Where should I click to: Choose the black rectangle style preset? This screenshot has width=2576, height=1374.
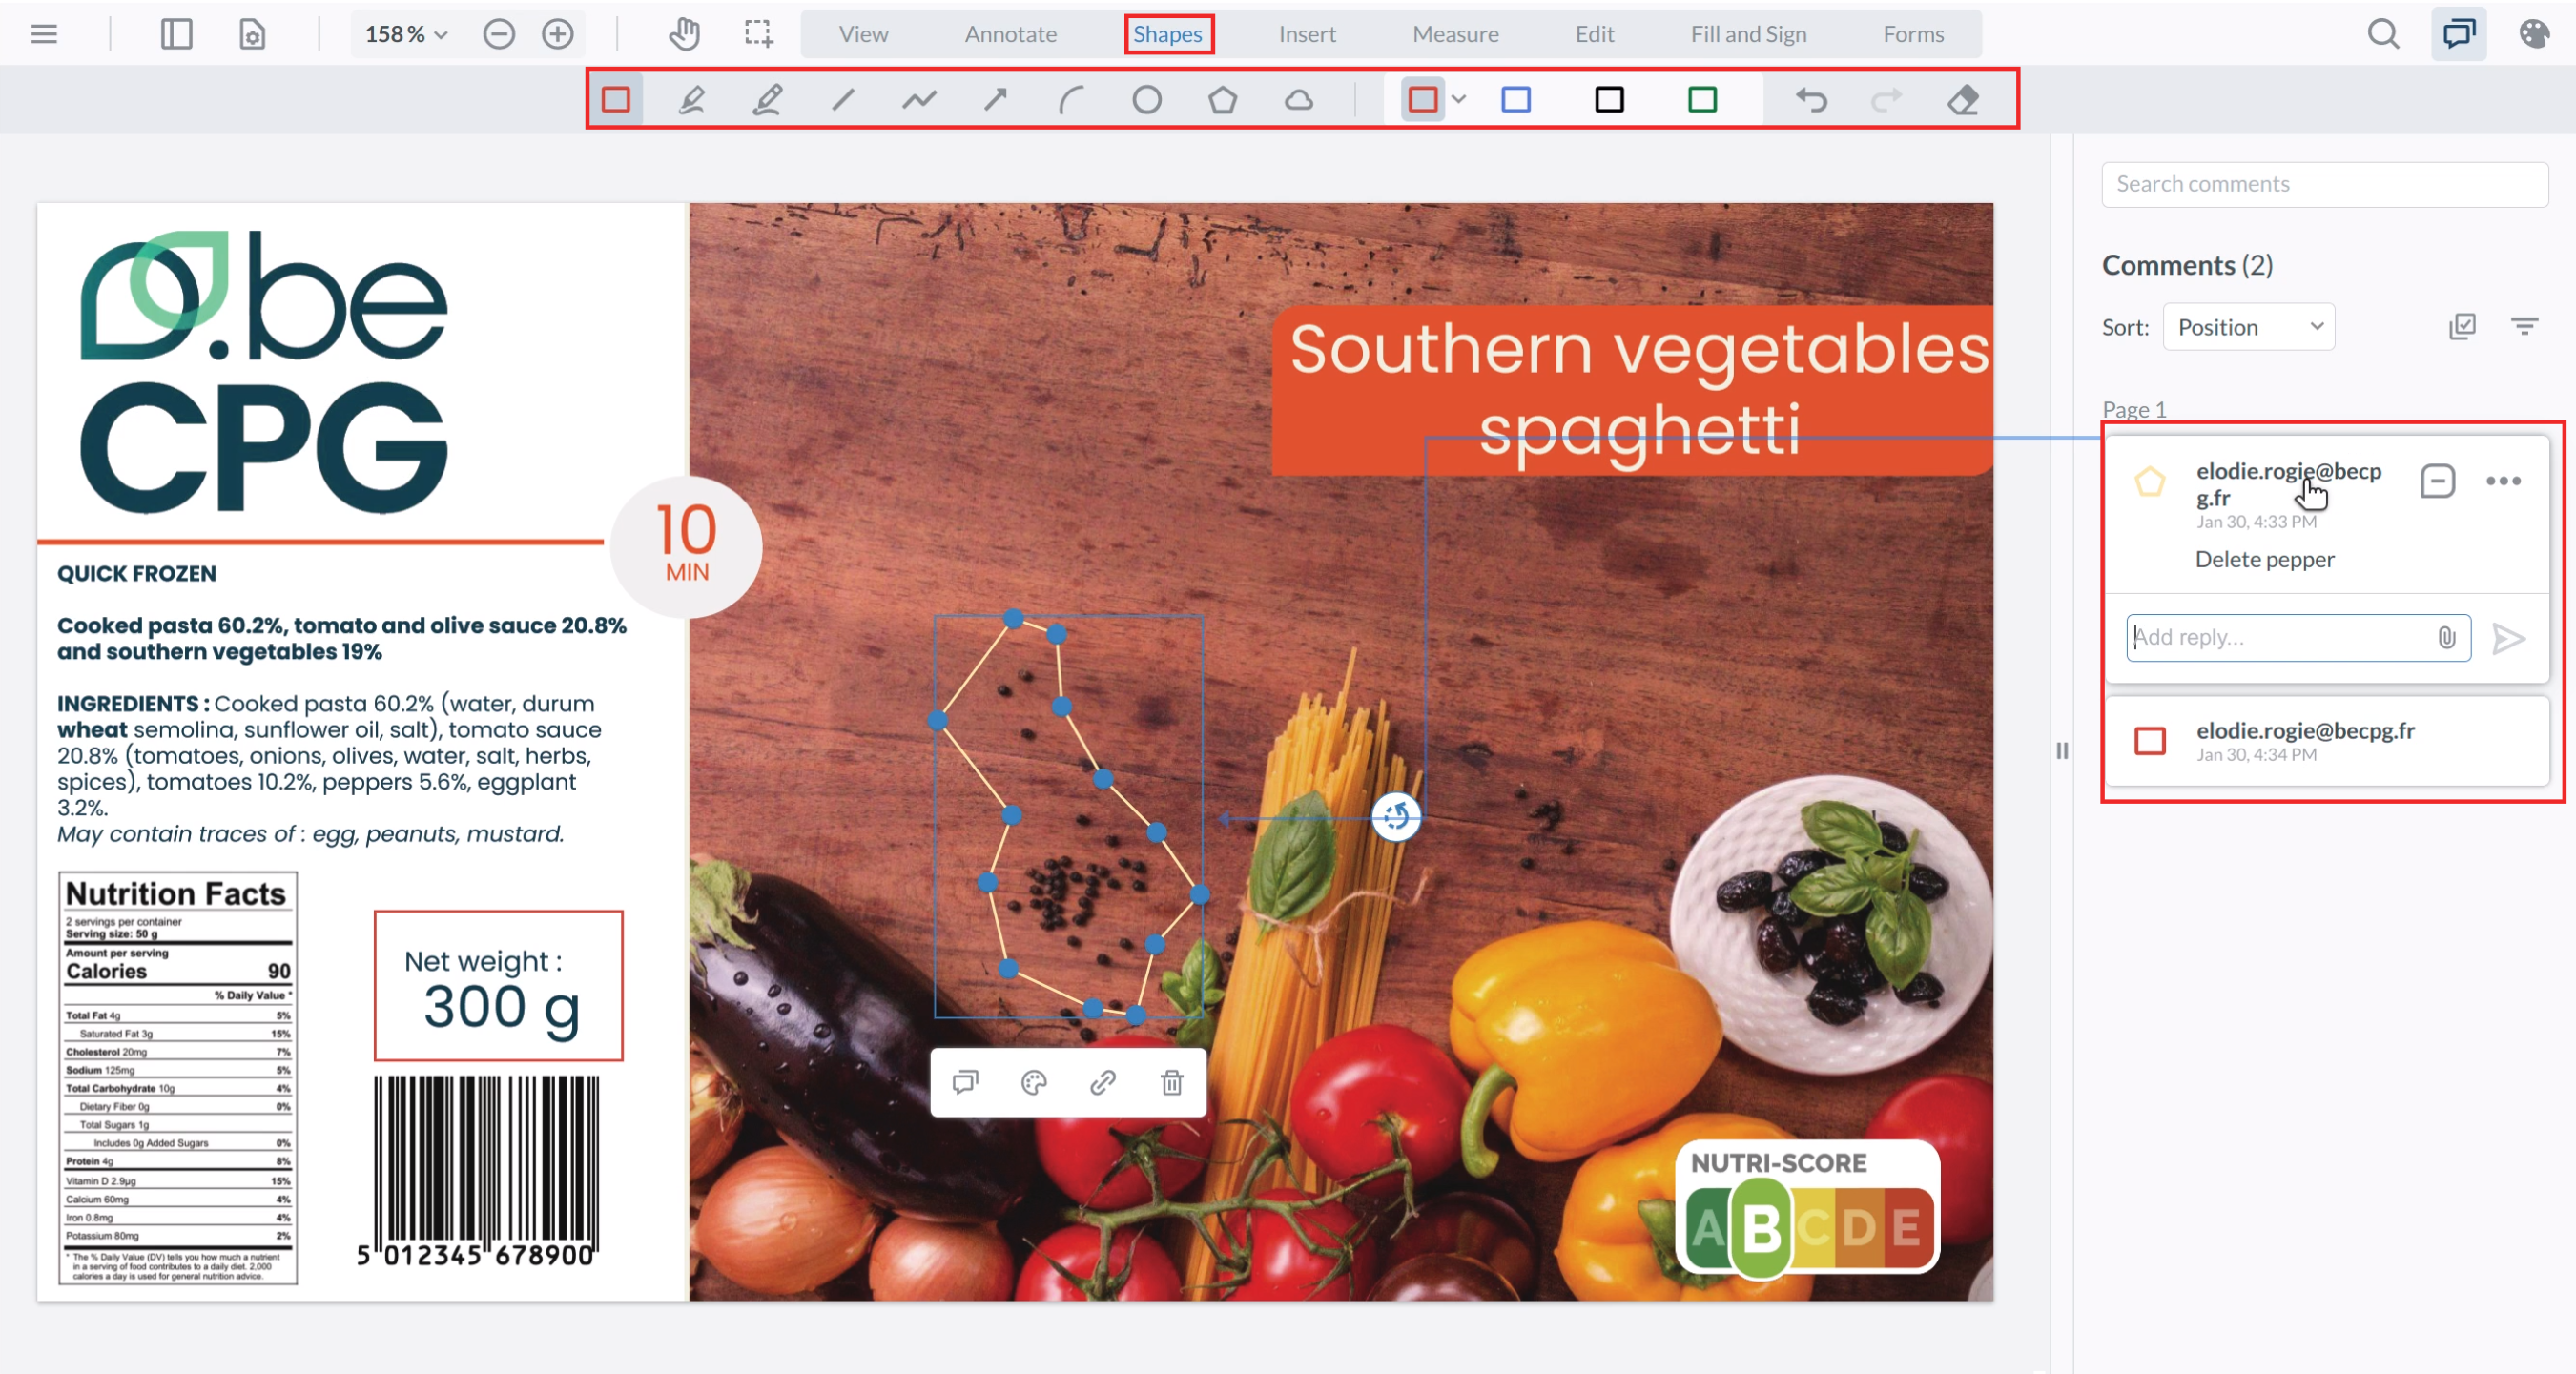[x=1609, y=99]
